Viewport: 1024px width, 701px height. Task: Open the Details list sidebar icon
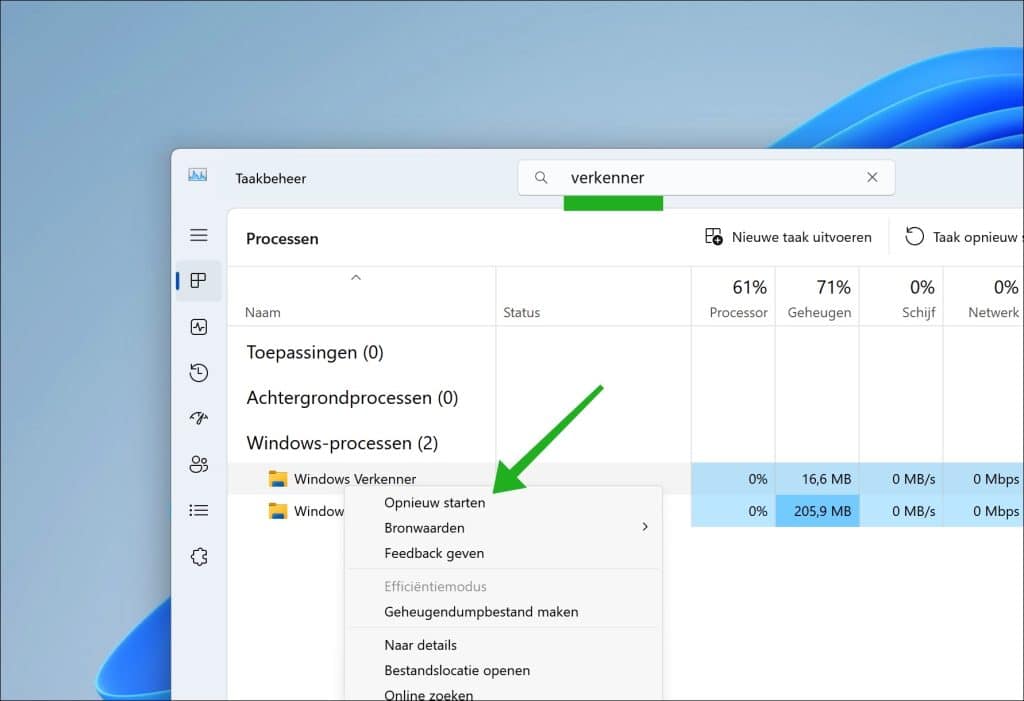(x=199, y=510)
